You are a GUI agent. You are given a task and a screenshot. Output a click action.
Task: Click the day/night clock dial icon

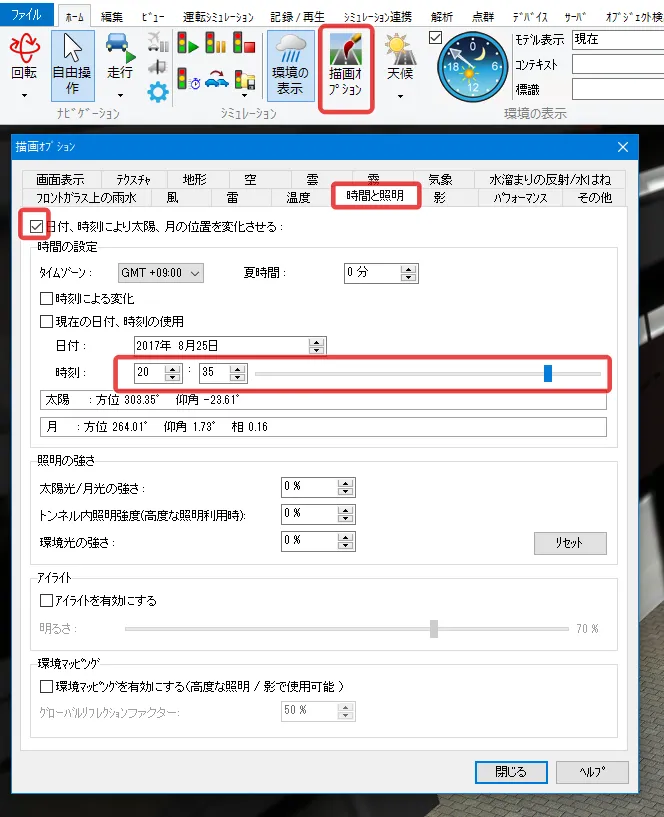[474, 61]
